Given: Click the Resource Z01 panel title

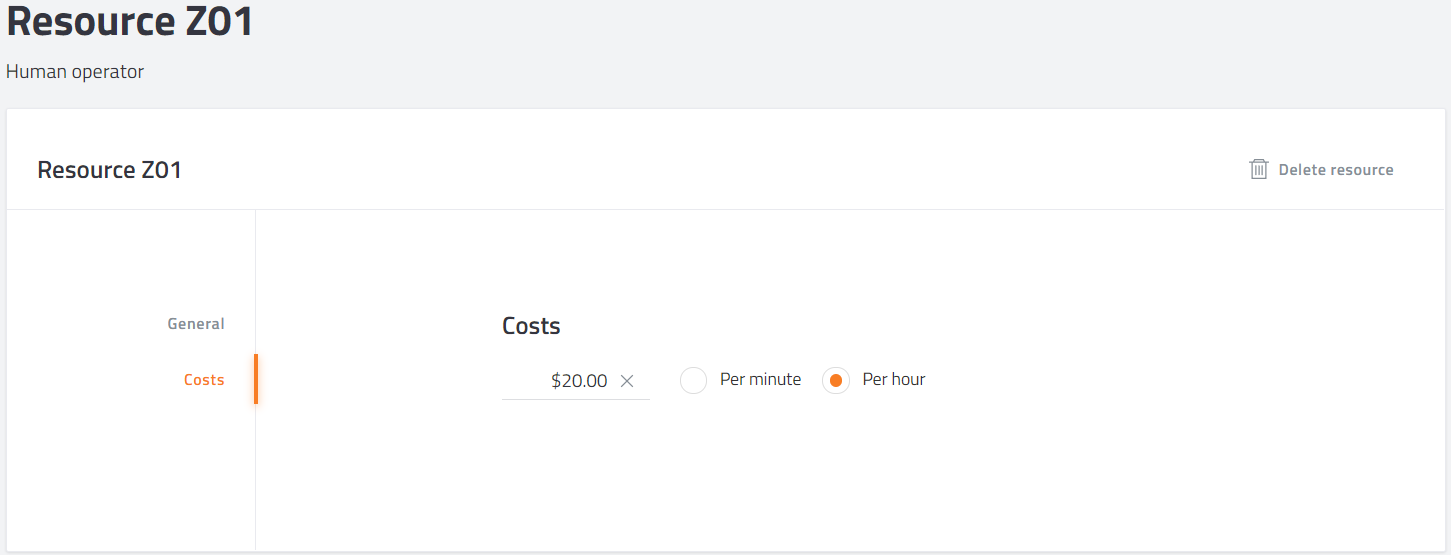Looking at the screenshot, I should 110,170.
